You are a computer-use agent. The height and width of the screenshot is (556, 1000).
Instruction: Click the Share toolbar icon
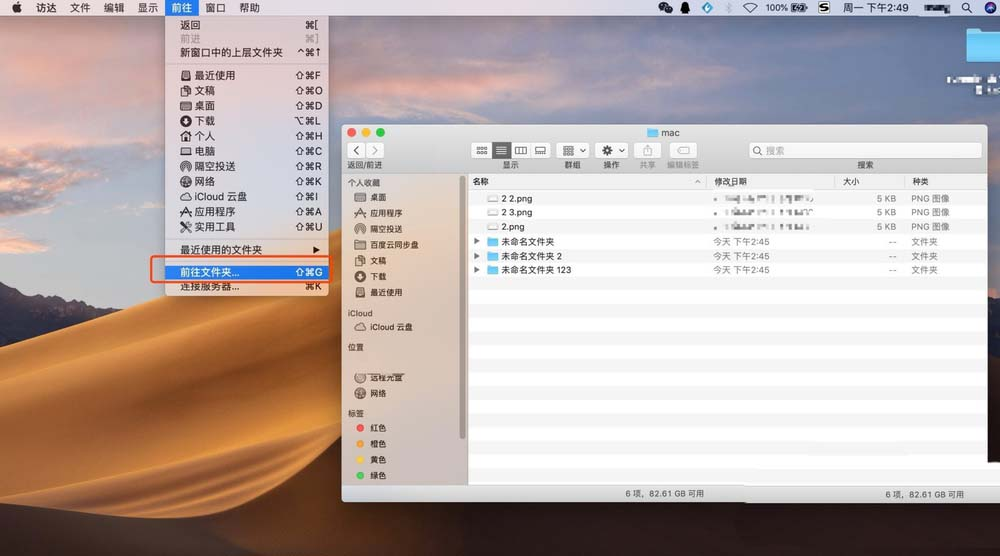647,150
